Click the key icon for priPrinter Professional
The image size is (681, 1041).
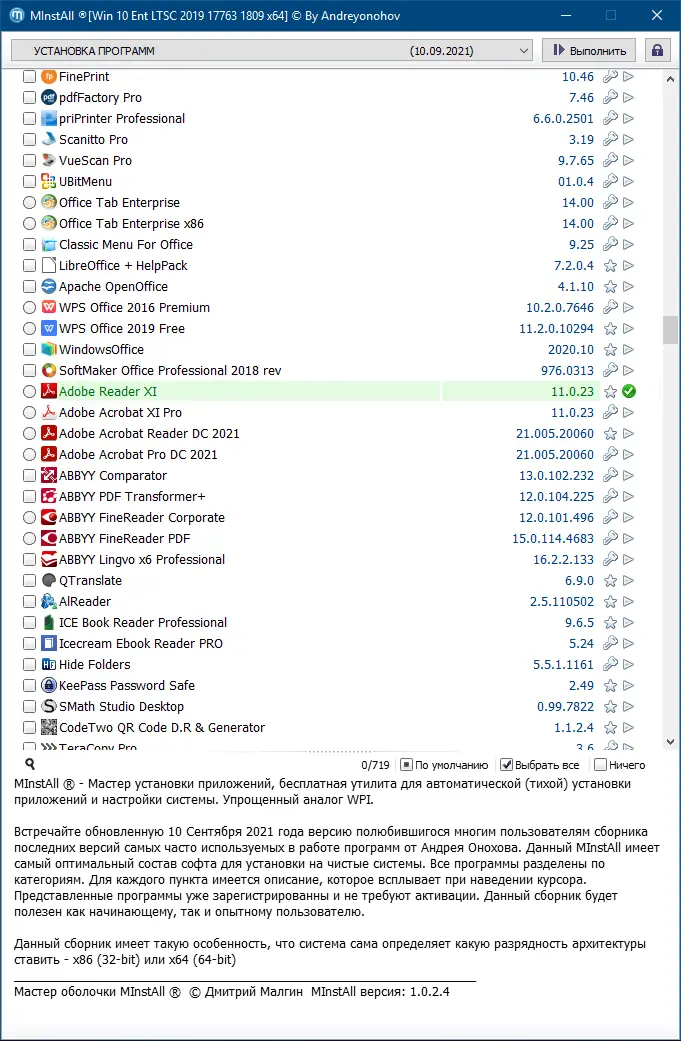610,118
